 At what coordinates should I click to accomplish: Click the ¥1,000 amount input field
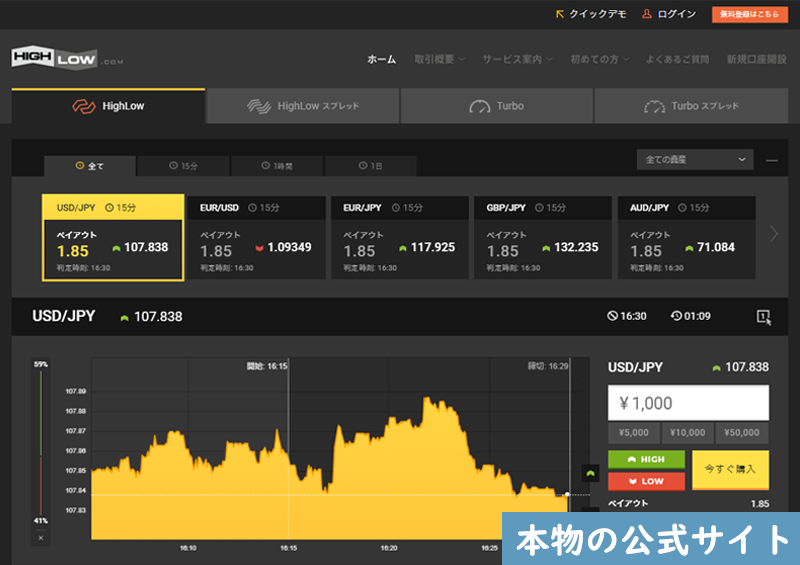pos(688,403)
